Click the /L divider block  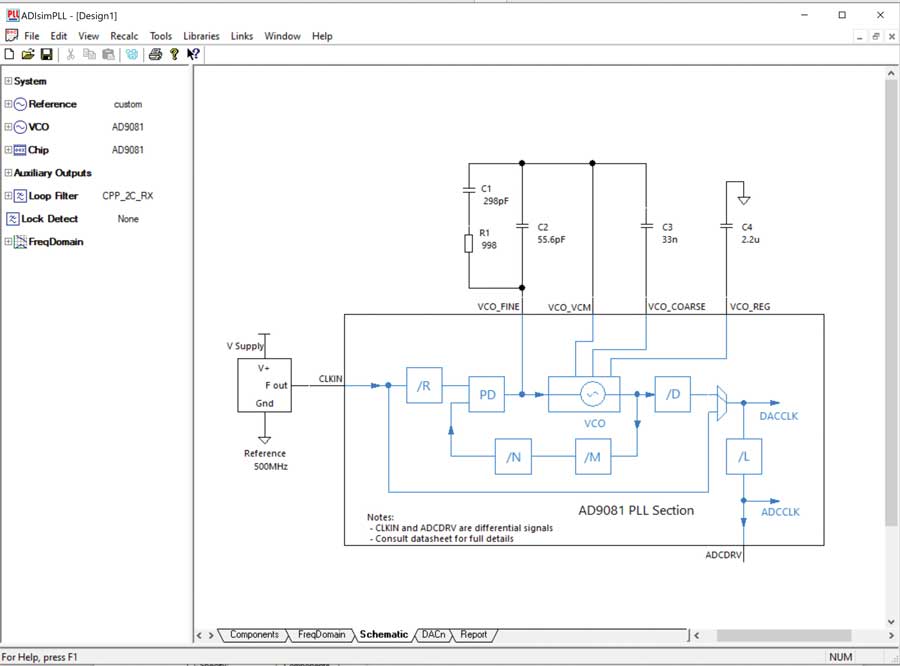744,456
